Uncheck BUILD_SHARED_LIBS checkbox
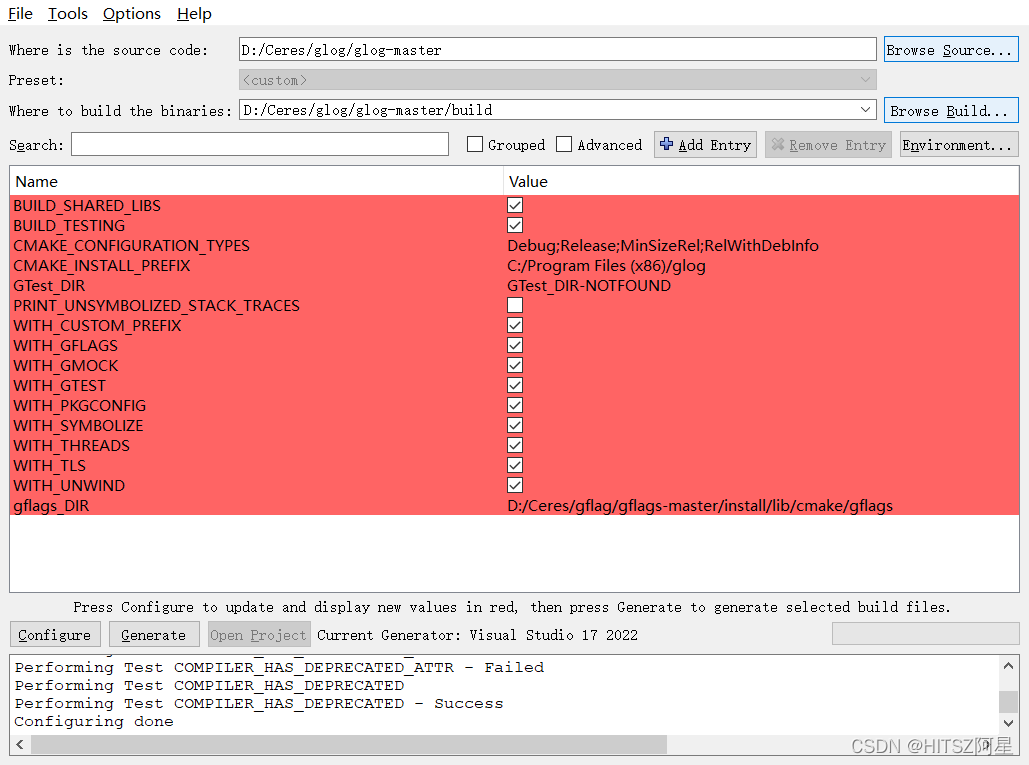This screenshot has width=1029, height=765. click(x=515, y=205)
